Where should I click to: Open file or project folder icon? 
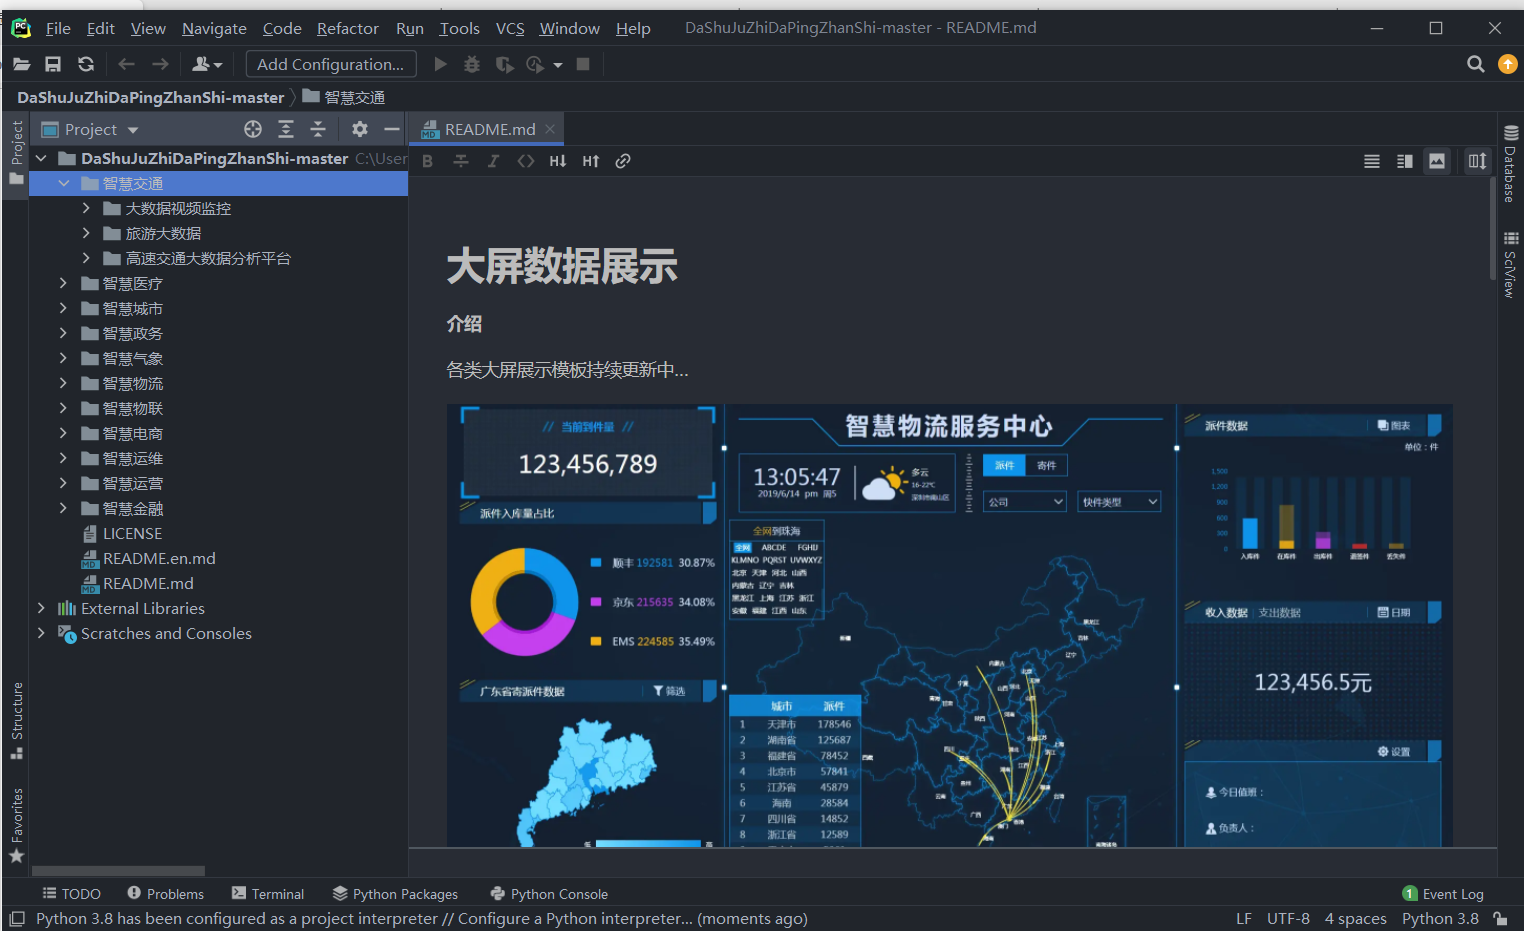point(21,64)
